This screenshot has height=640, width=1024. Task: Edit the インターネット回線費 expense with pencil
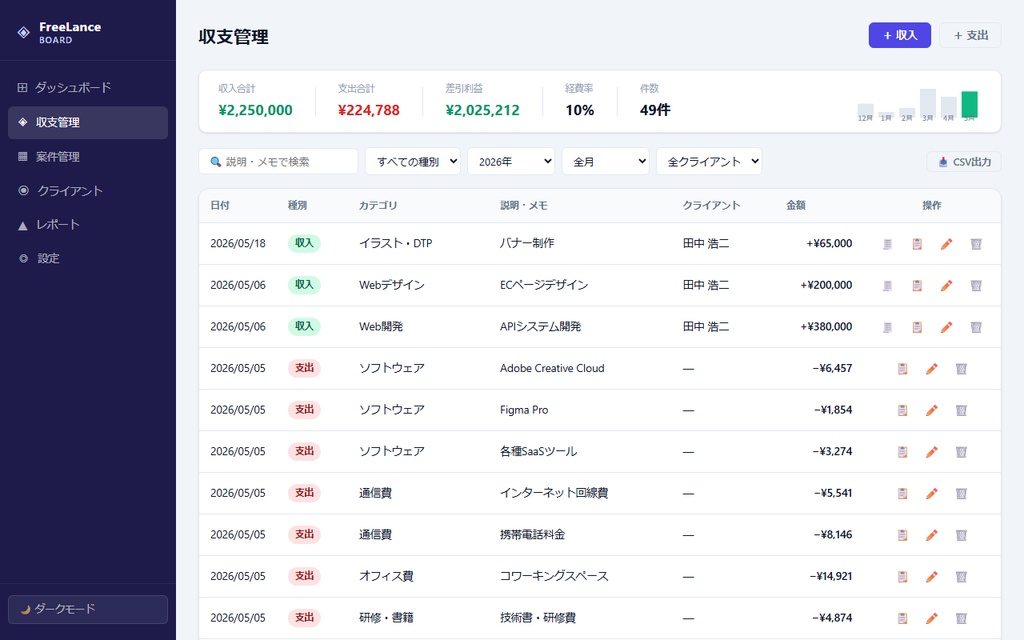click(x=932, y=494)
